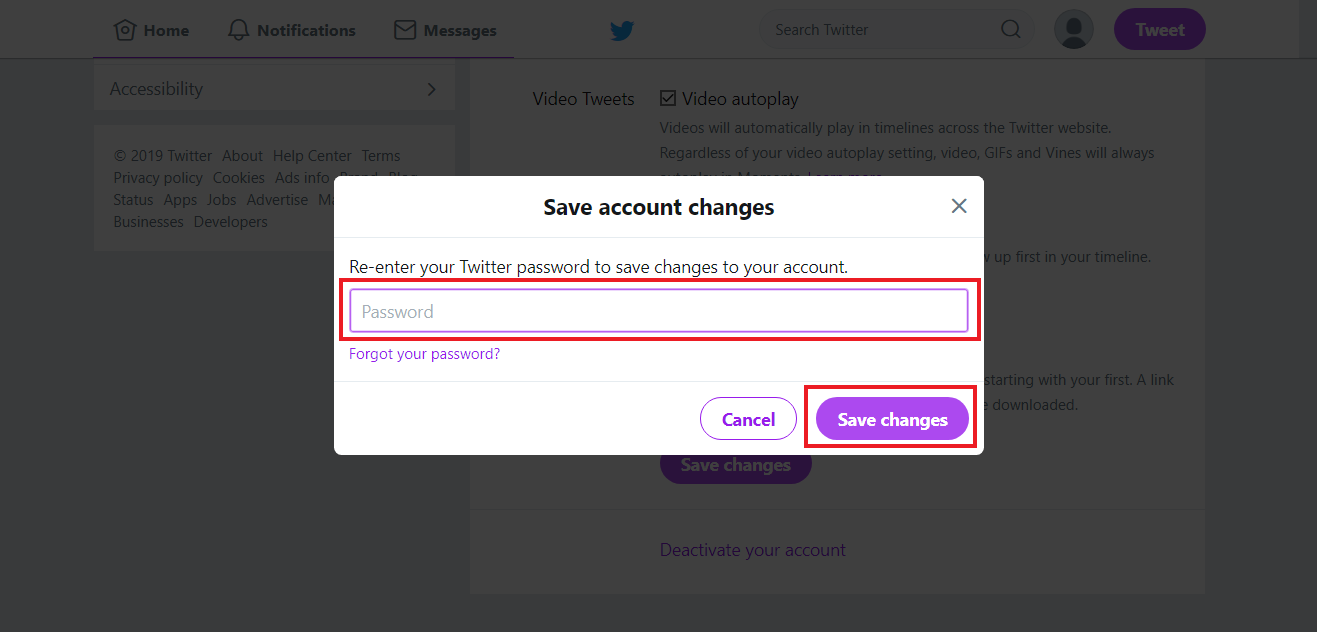
Task: Close the Save account changes dialog
Action: [x=959, y=206]
